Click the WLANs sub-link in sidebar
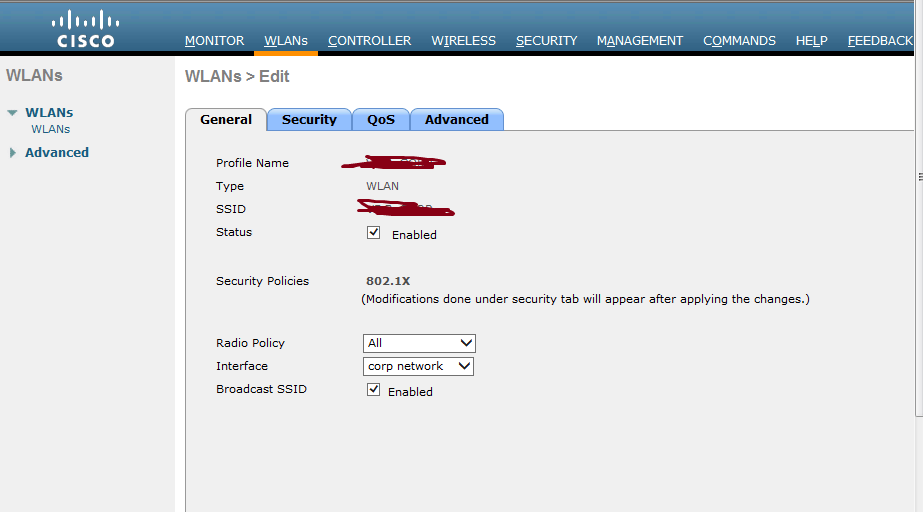The image size is (923, 512). tap(51, 129)
